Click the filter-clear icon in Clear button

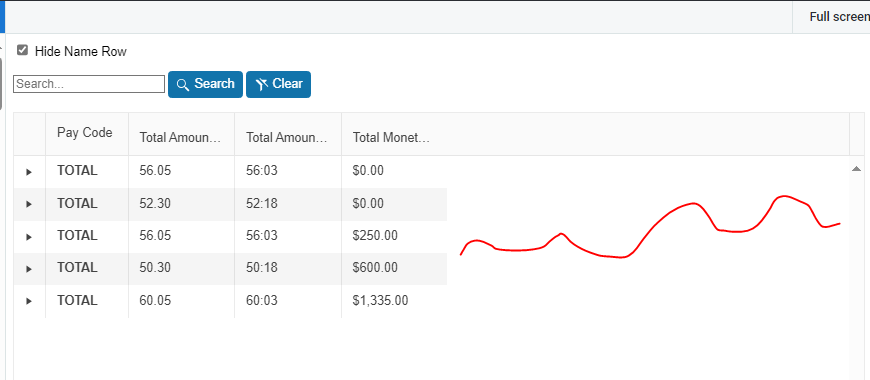click(262, 84)
